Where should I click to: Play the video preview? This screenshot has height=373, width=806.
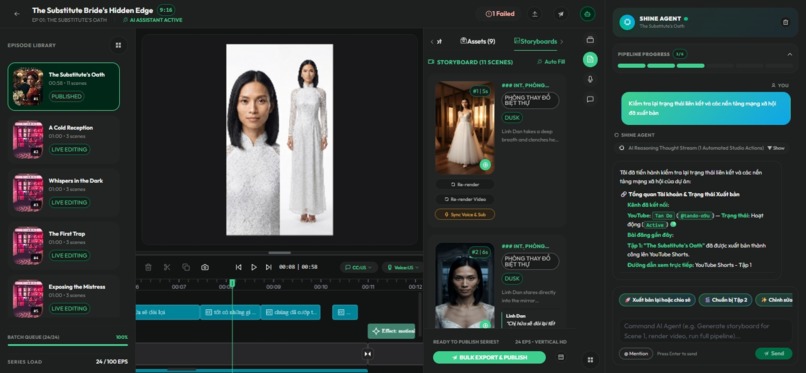pos(253,267)
